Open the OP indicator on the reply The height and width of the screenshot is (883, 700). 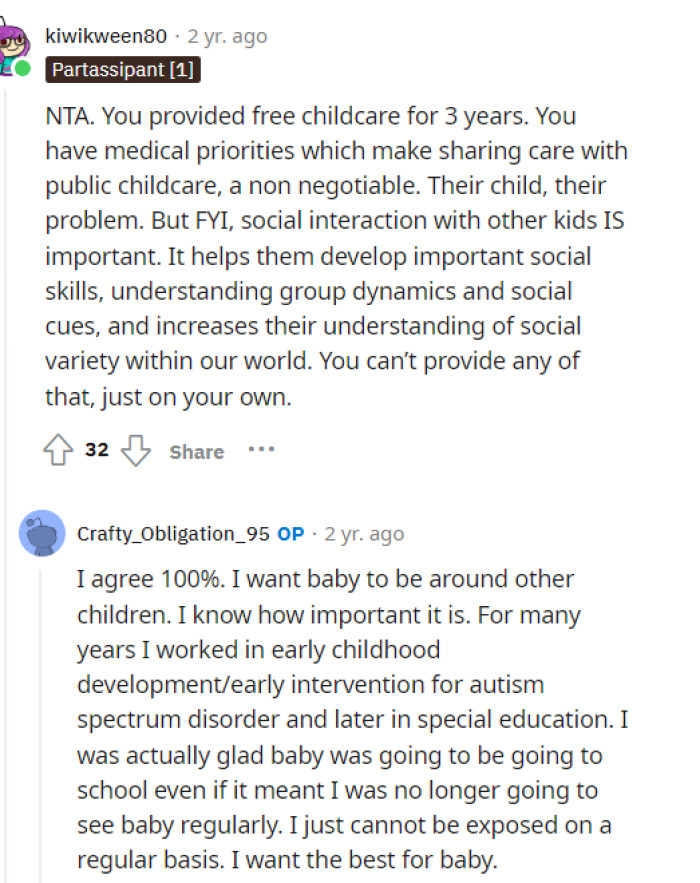click(289, 533)
